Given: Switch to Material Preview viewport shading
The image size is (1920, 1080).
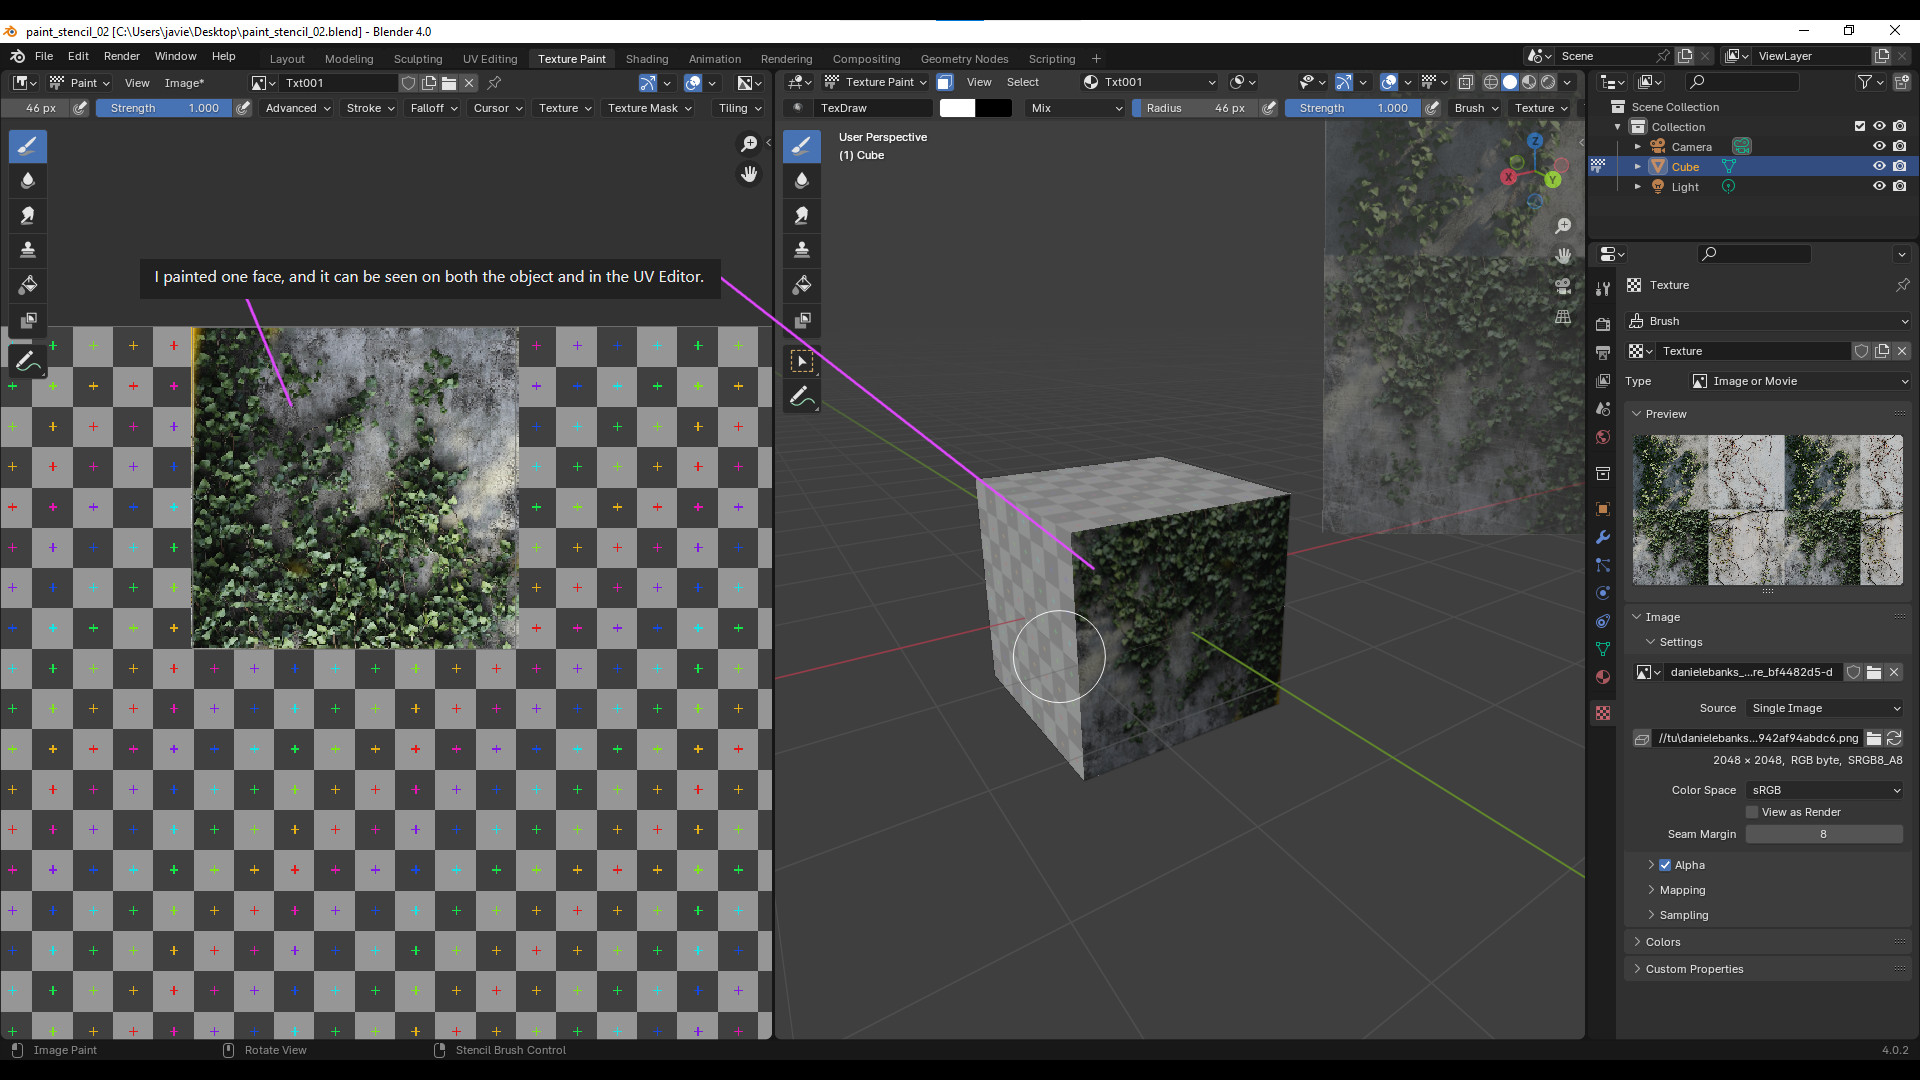Looking at the screenshot, I should point(1529,82).
